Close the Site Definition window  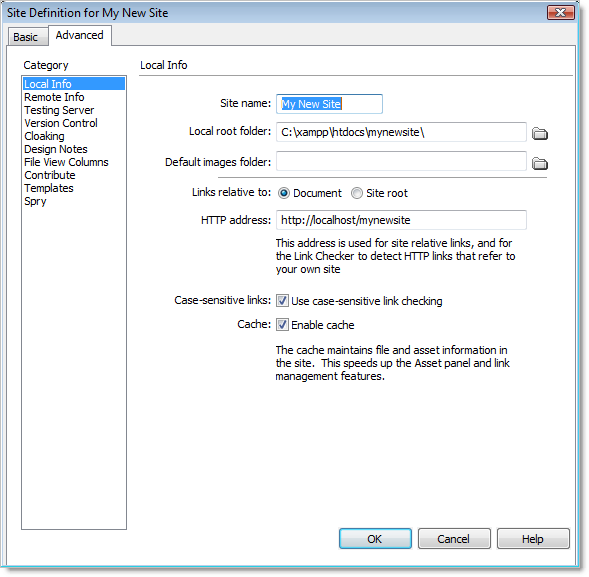point(560,12)
